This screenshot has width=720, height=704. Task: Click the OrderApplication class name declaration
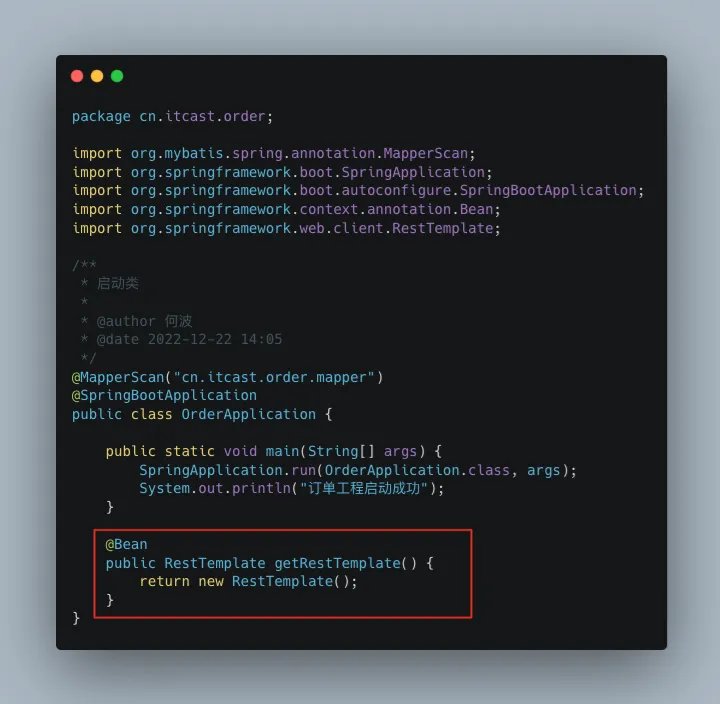tap(248, 414)
